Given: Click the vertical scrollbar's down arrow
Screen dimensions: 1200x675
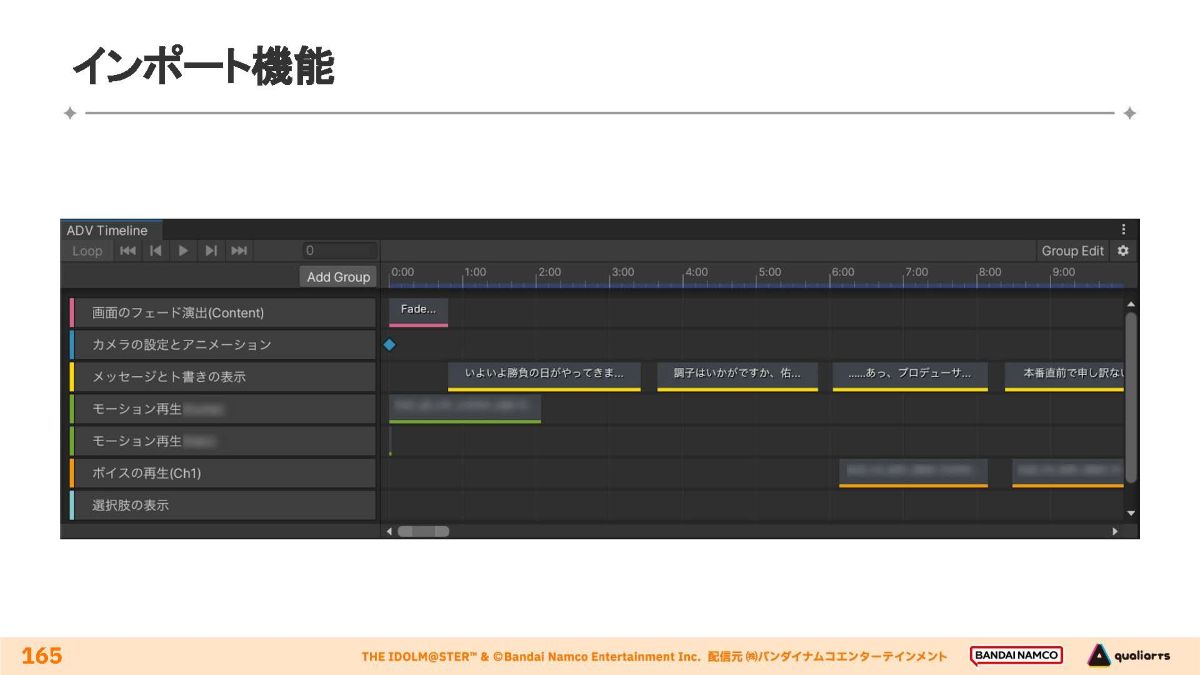Looking at the screenshot, I should coord(1131,513).
